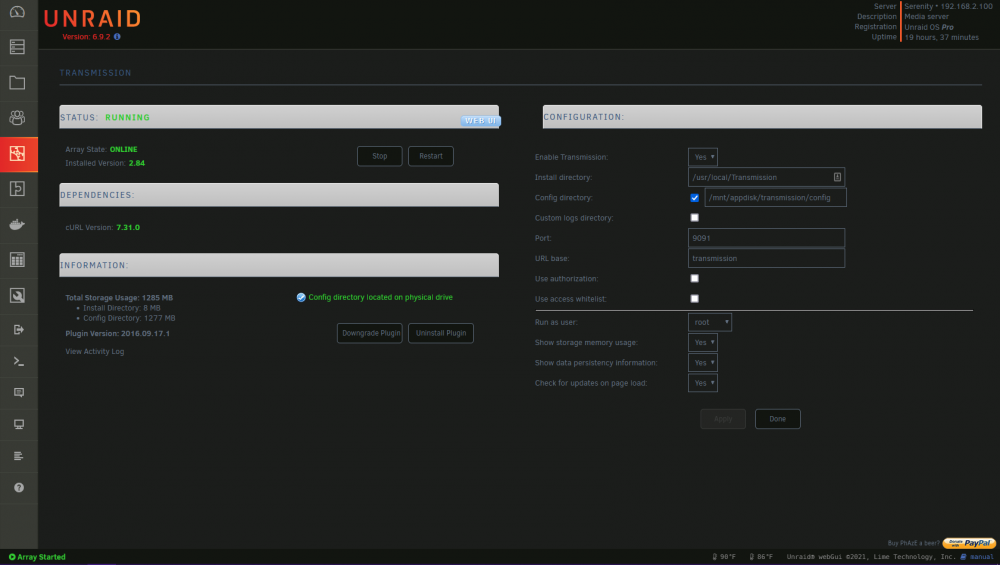Click the greyed Apply button
The image size is (1000, 565).
tap(723, 419)
